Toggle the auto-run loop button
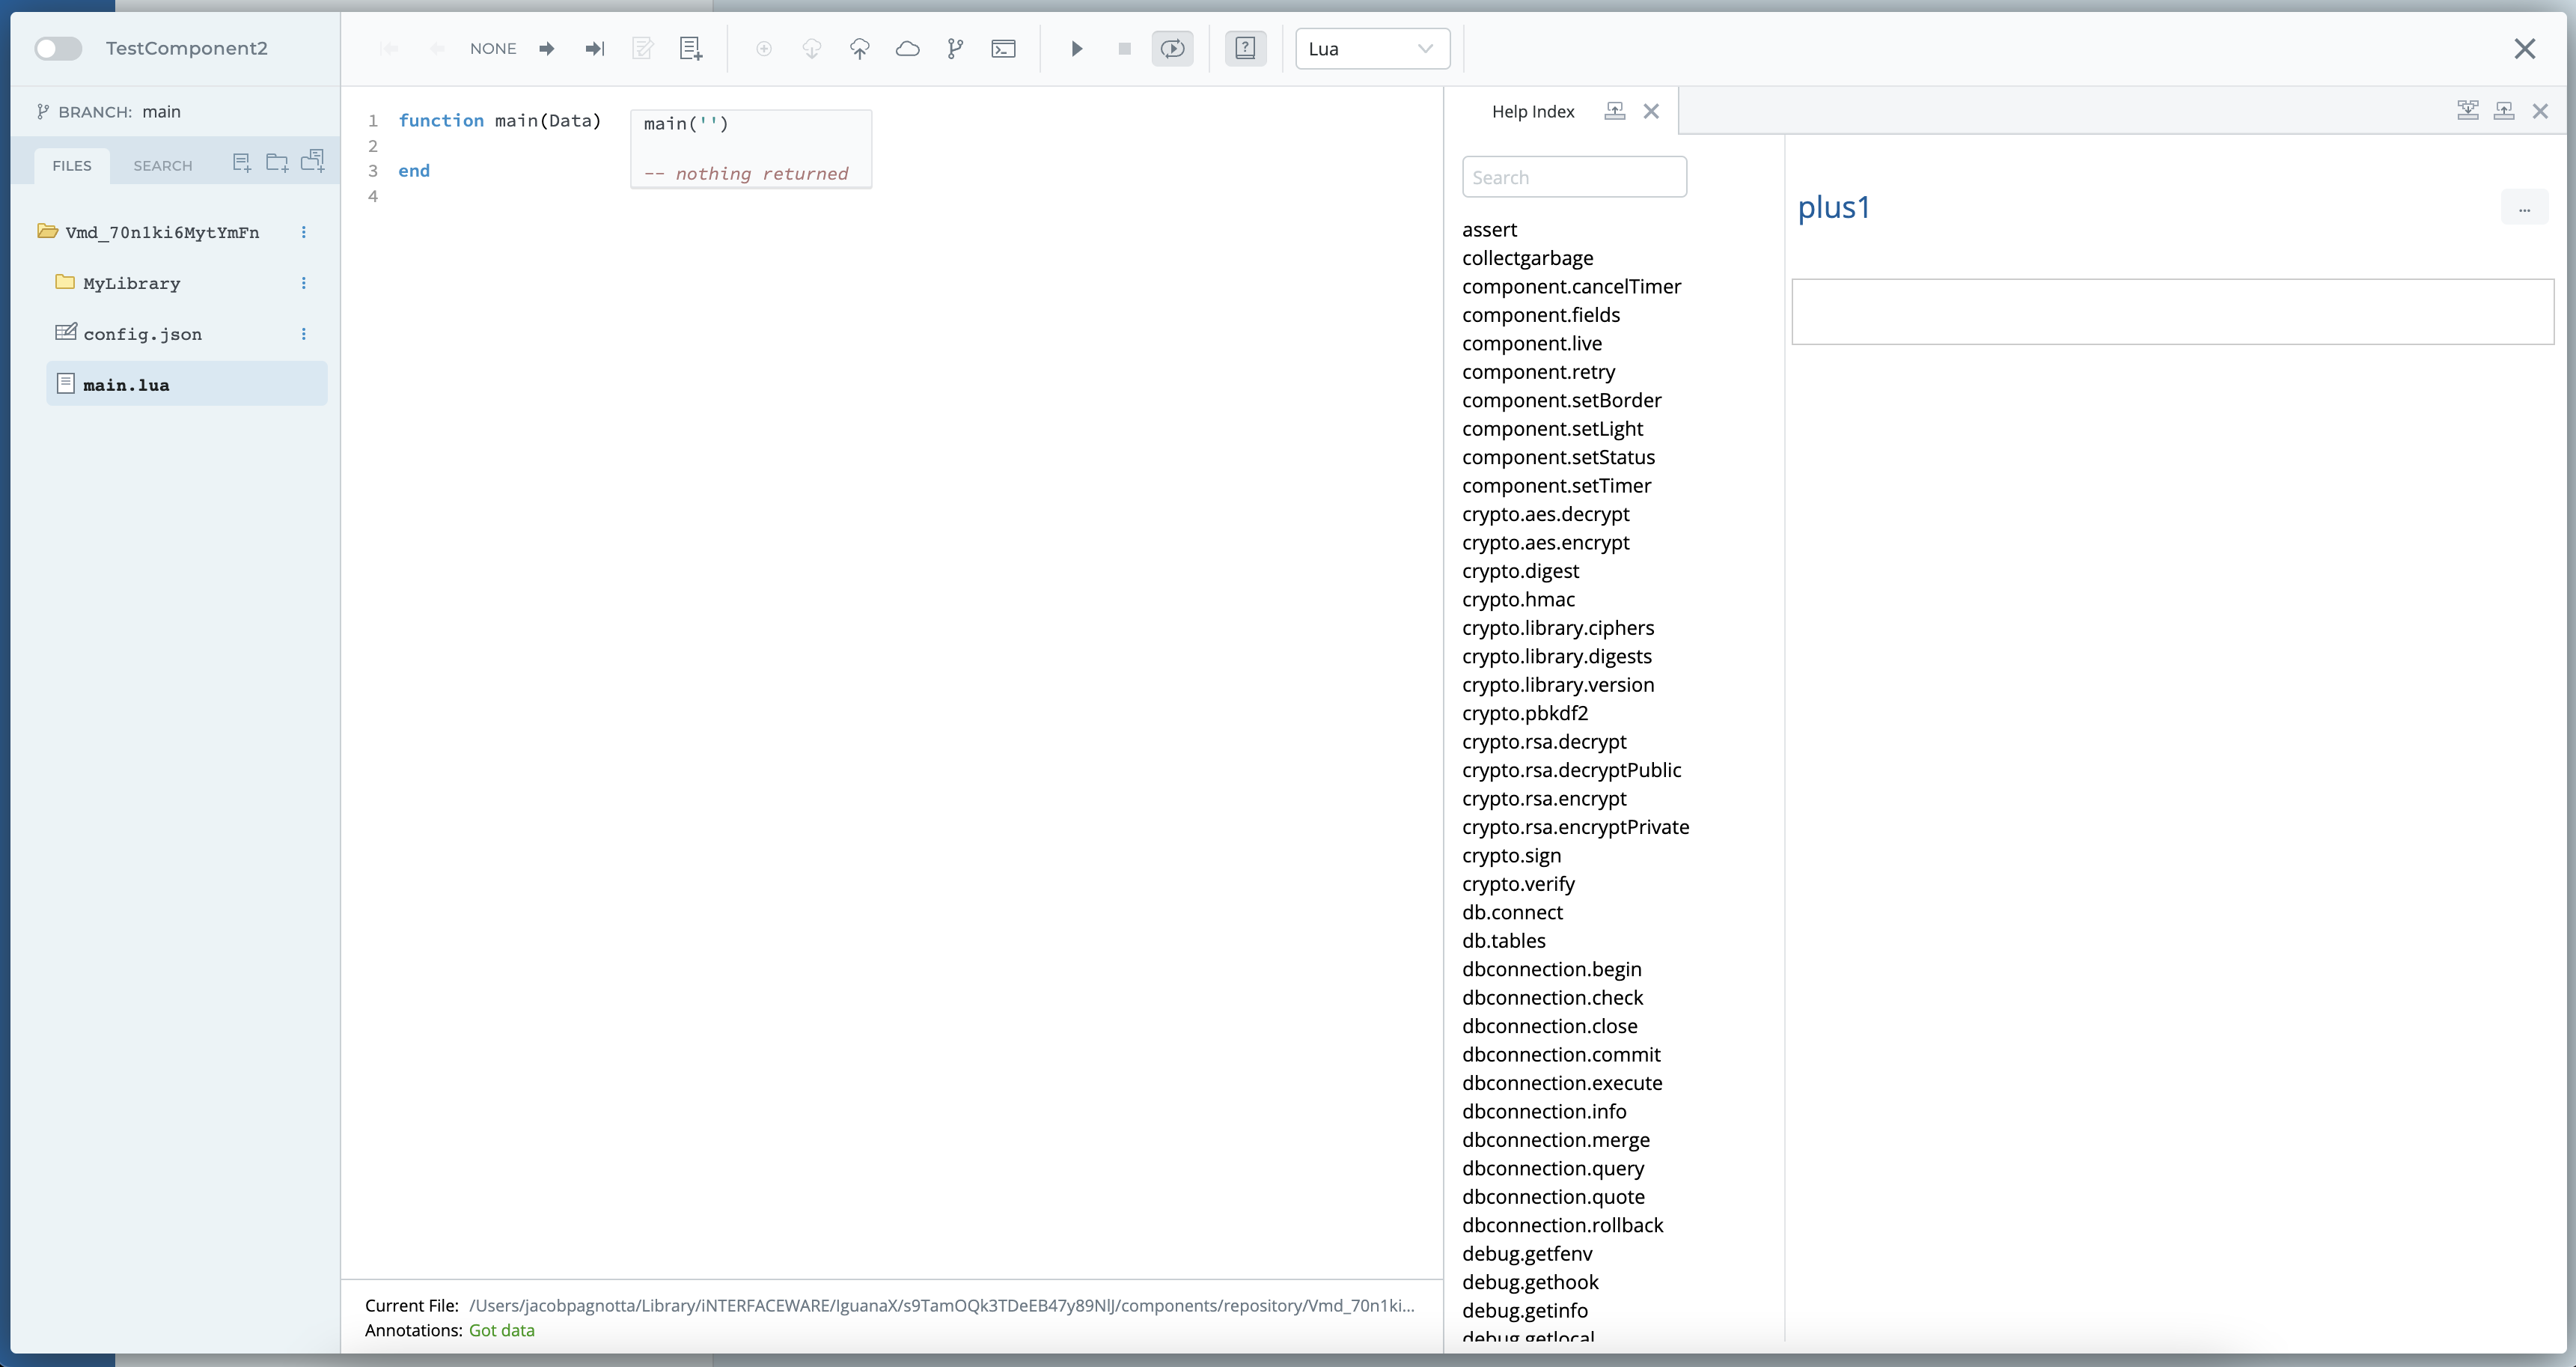 point(1172,49)
